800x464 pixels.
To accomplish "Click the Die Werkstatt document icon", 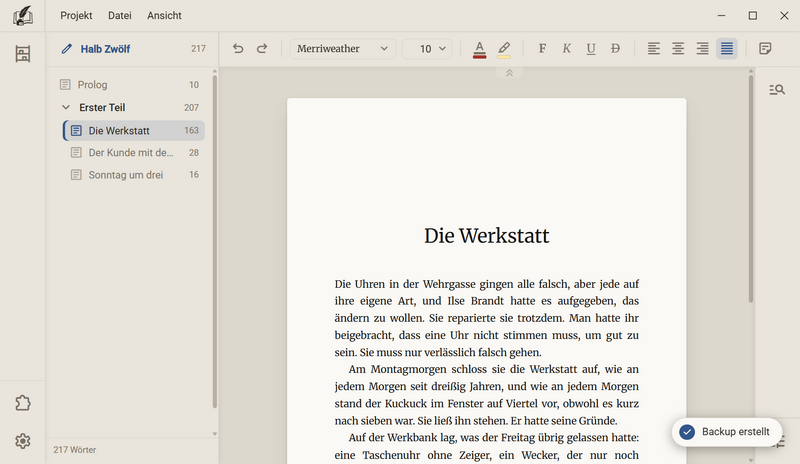I will click(x=76, y=131).
